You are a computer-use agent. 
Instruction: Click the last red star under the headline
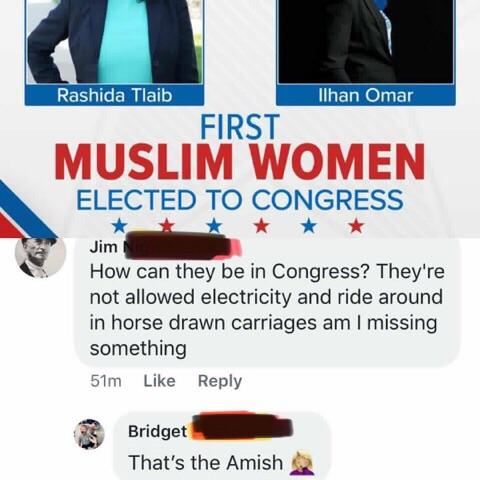click(356, 226)
